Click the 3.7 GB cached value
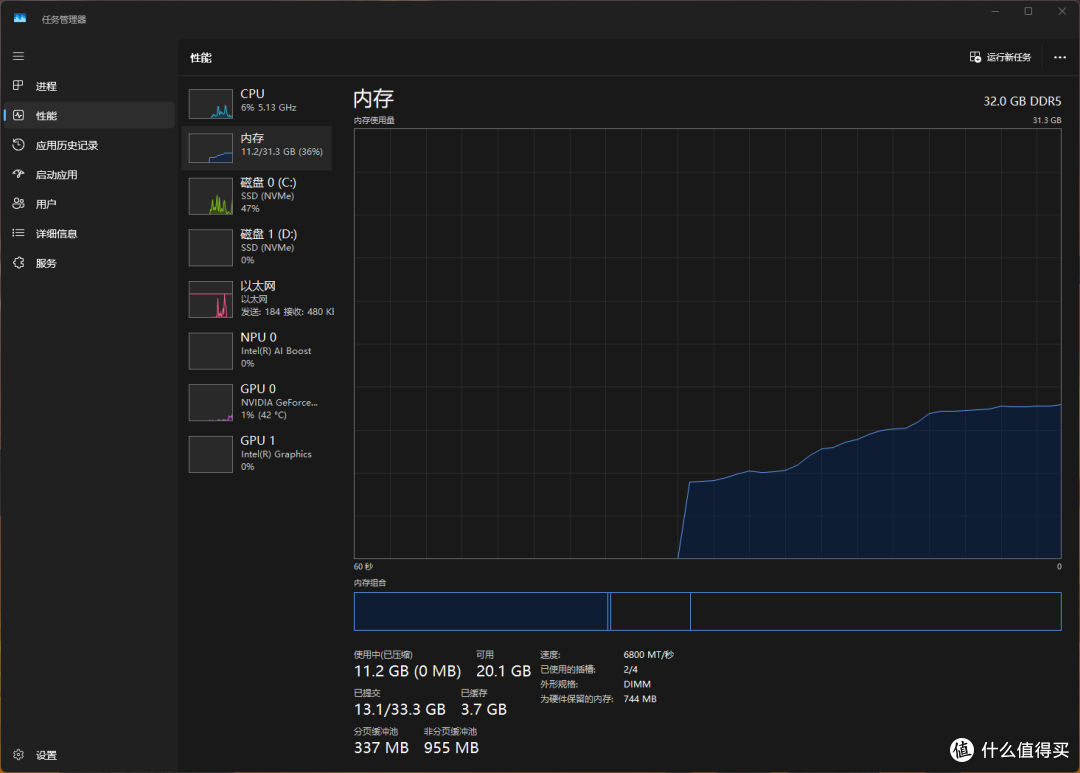The image size is (1080, 773). 484,710
